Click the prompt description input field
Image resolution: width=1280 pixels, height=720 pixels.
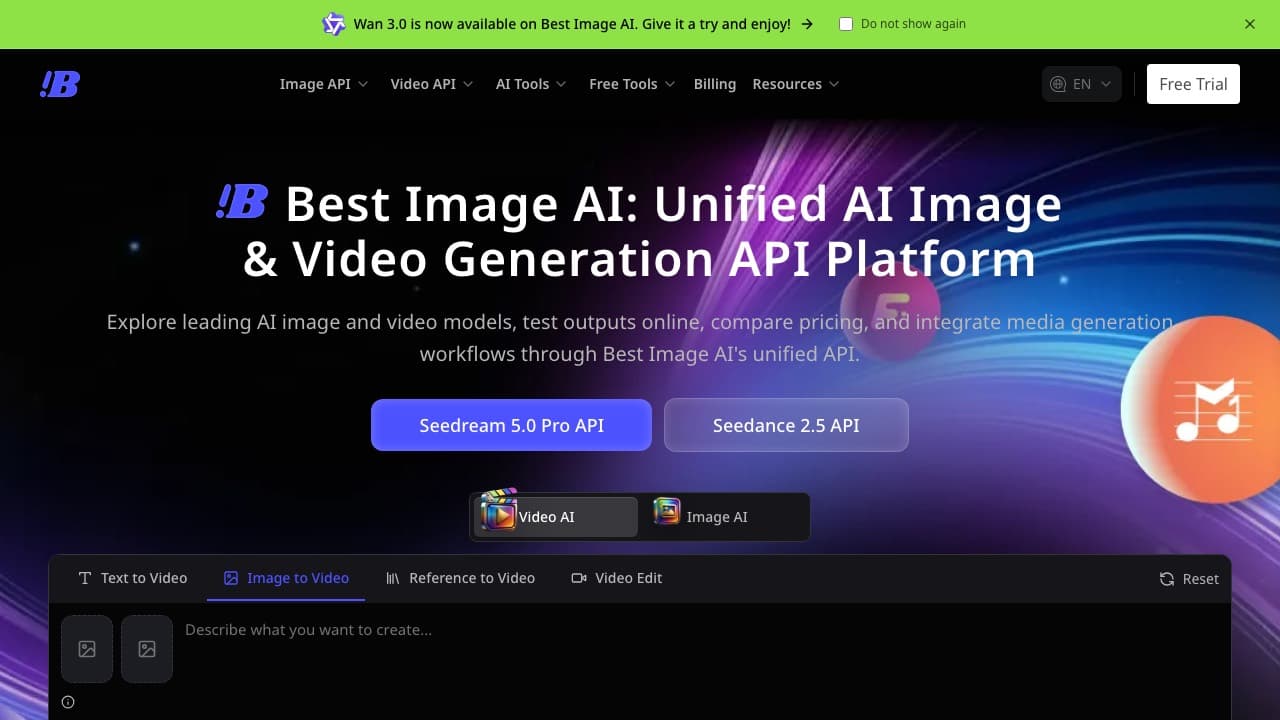point(700,648)
